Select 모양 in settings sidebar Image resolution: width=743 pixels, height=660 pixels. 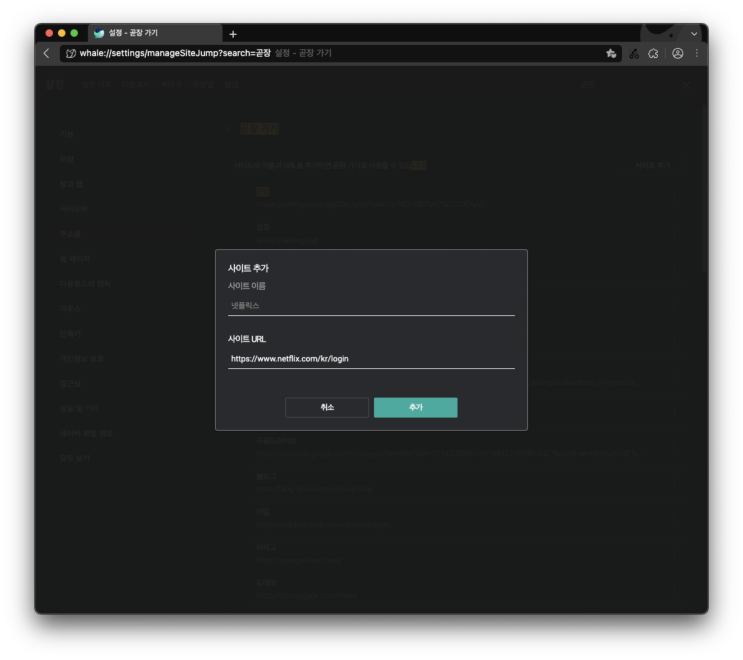(66, 159)
